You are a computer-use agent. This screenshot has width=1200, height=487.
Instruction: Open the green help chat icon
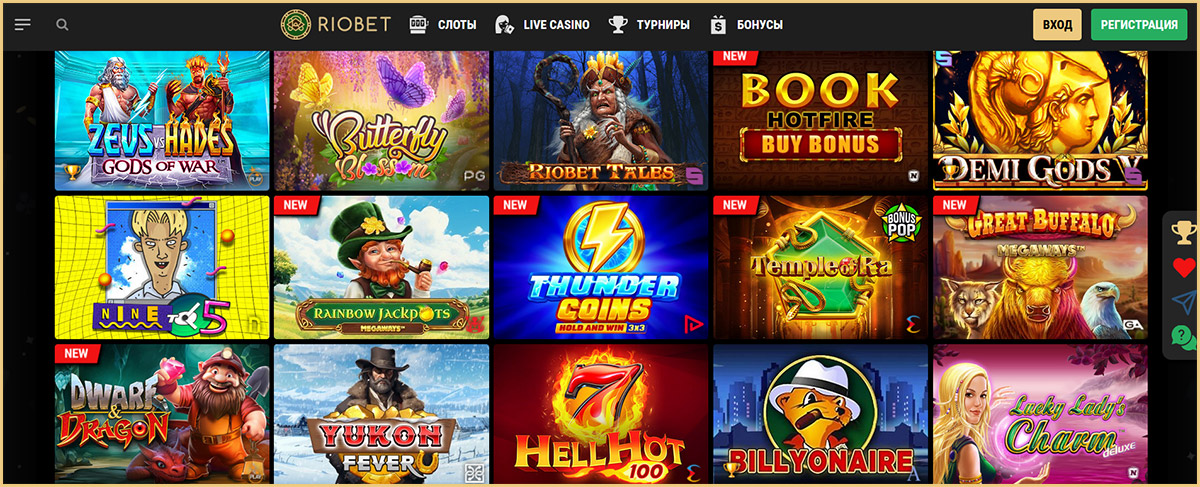(1184, 337)
